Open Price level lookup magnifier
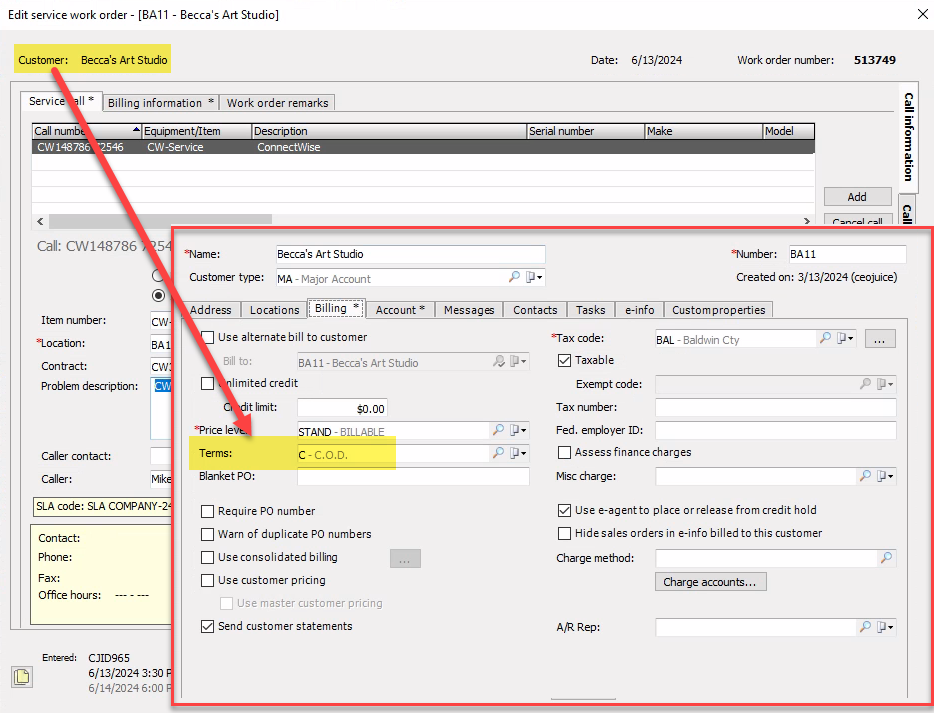This screenshot has height=713, width=934. pos(498,430)
